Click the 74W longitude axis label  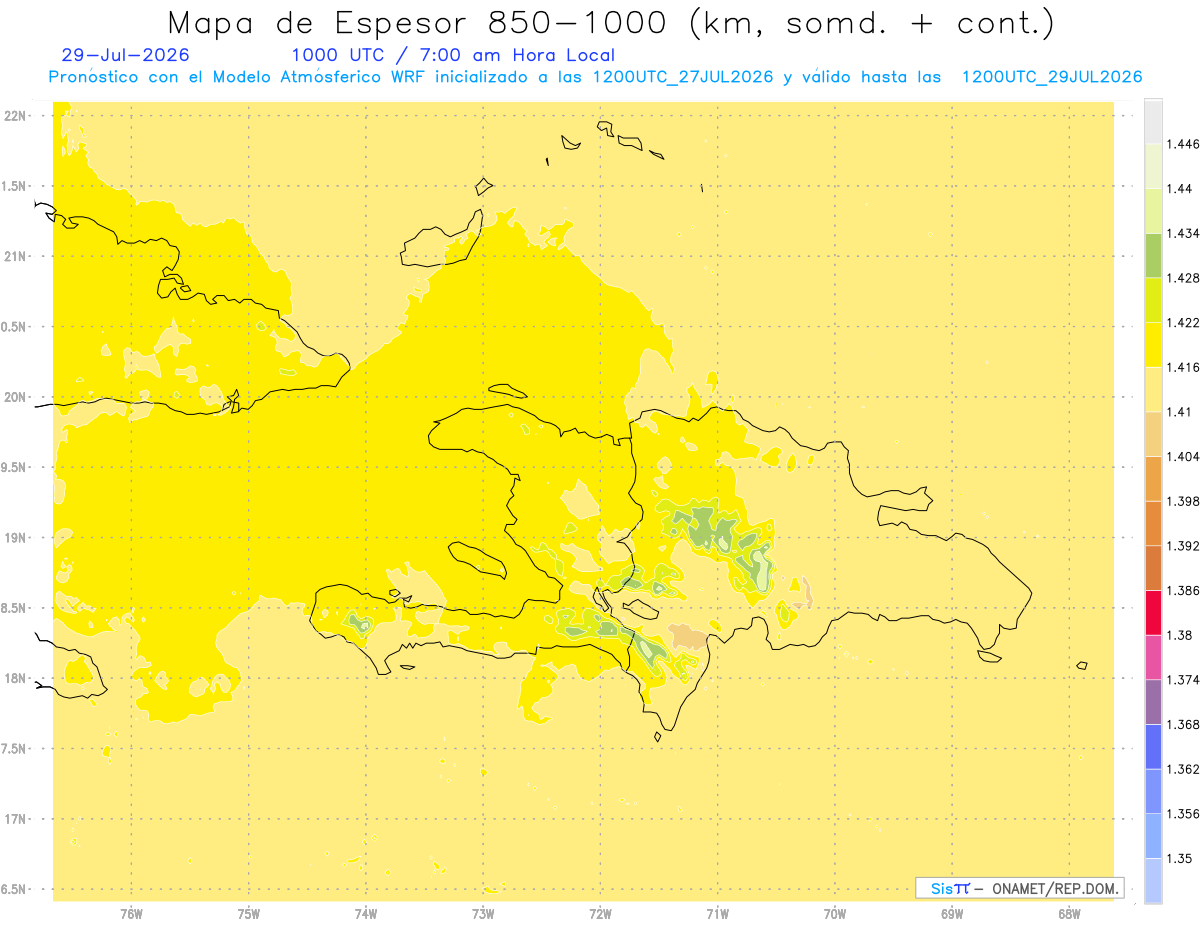(366, 914)
